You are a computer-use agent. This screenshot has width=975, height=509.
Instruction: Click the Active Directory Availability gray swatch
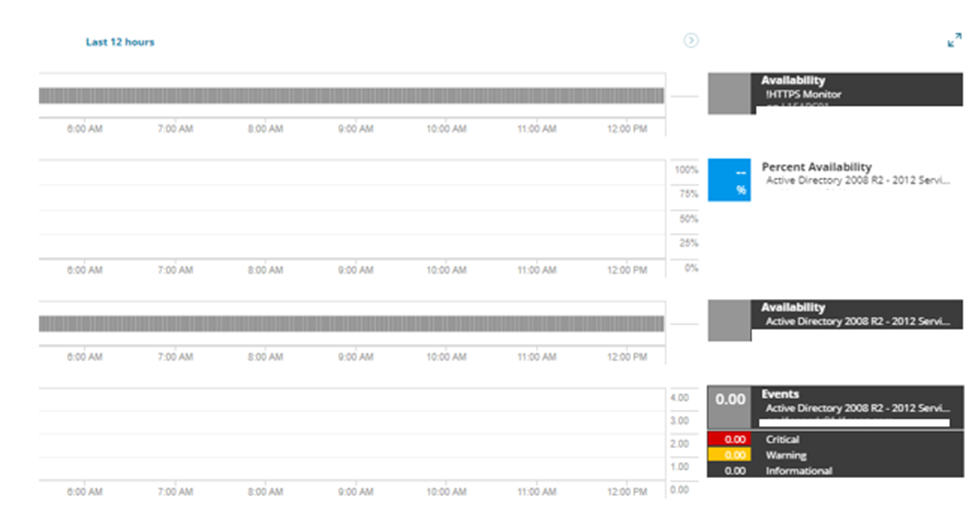pyautogui.click(x=729, y=320)
